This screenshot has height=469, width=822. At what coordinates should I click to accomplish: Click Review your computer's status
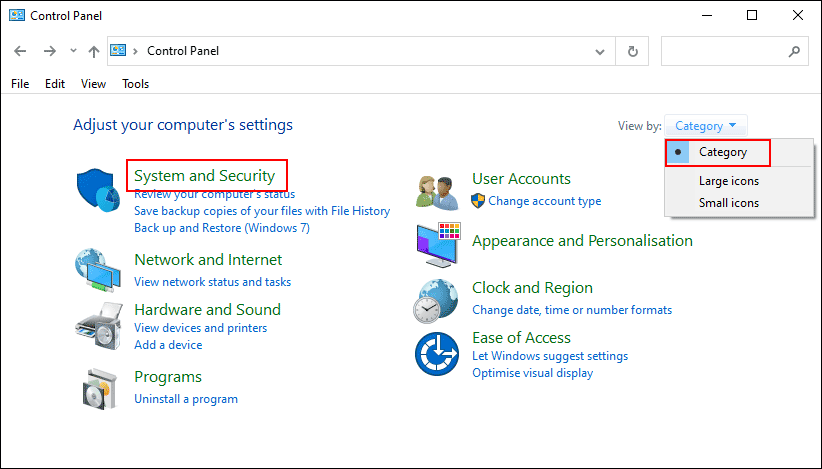pyautogui.click(x=214, y=194)
